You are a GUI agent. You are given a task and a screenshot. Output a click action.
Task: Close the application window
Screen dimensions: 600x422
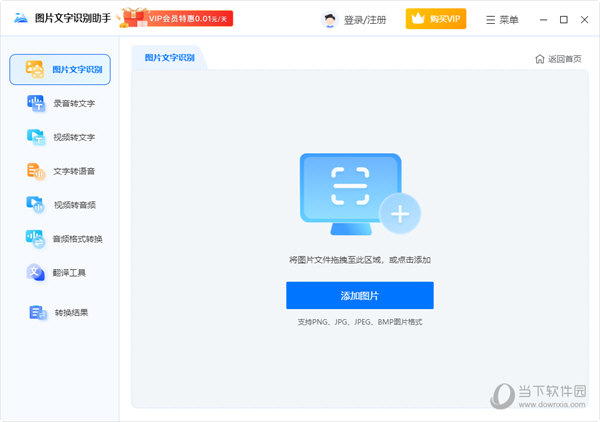pyautogui.click(x=584, y=20)
